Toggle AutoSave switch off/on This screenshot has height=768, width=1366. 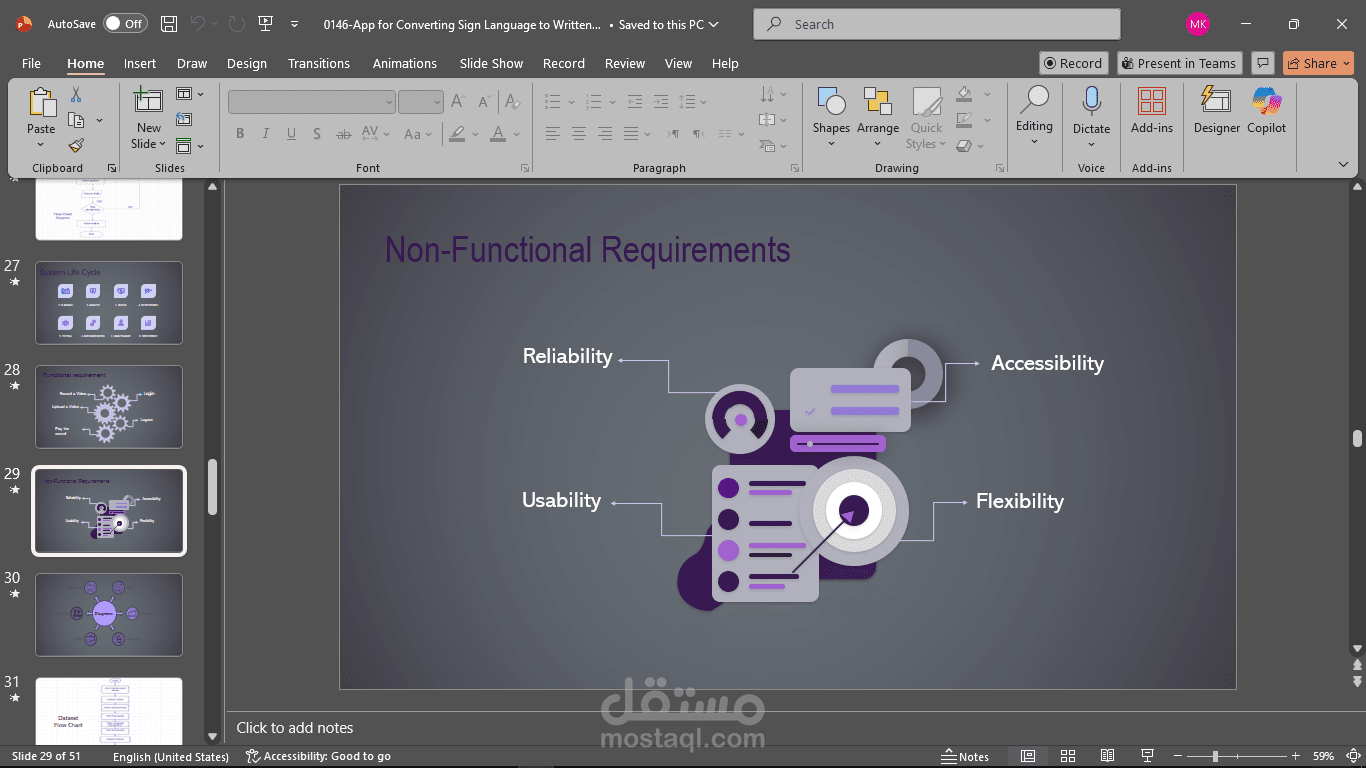click(125, 24)
